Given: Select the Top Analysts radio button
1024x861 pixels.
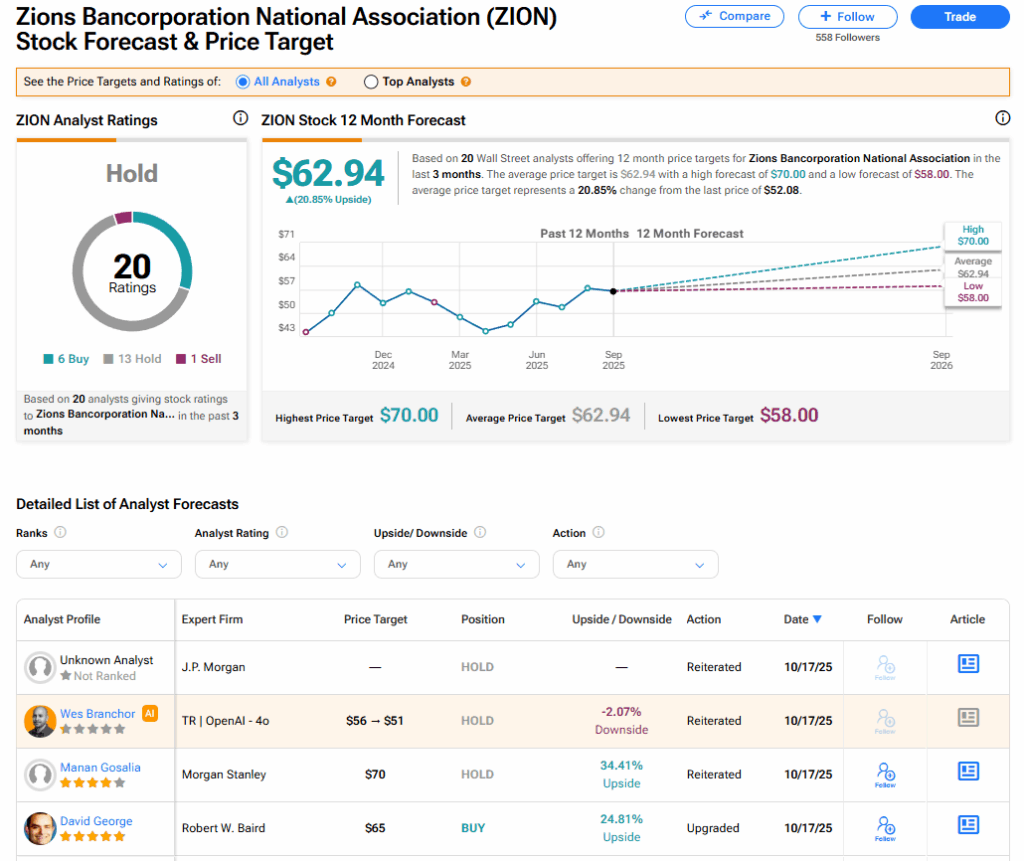Looking at the screenshot, I should [371, 82].
